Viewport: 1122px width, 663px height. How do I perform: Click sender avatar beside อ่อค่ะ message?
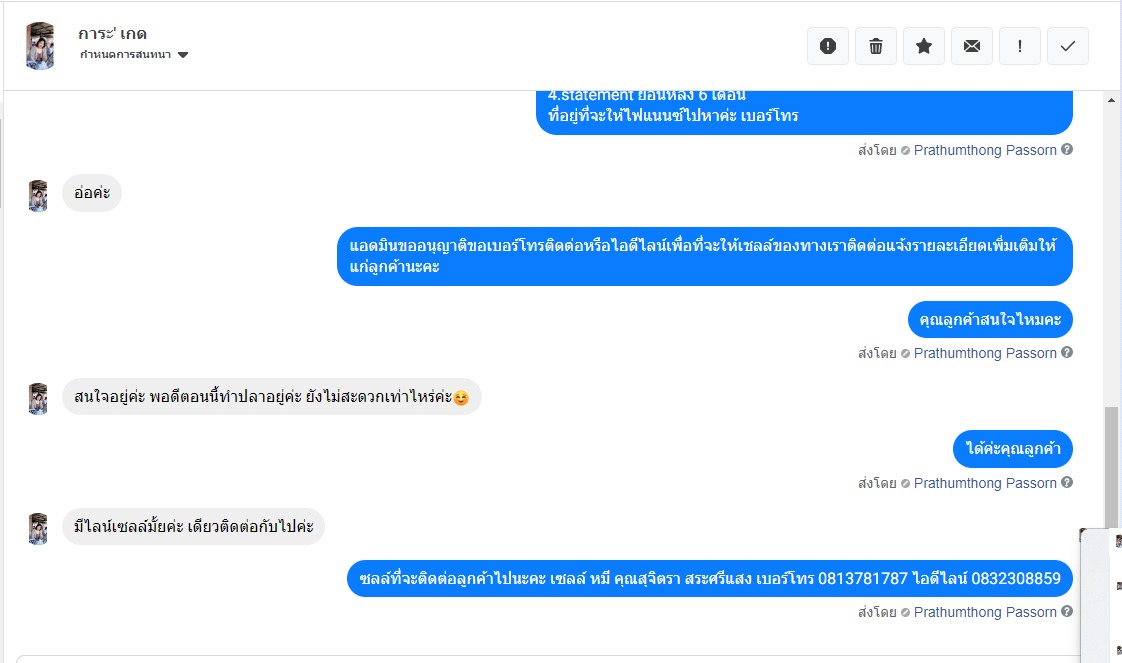point(38,195)
